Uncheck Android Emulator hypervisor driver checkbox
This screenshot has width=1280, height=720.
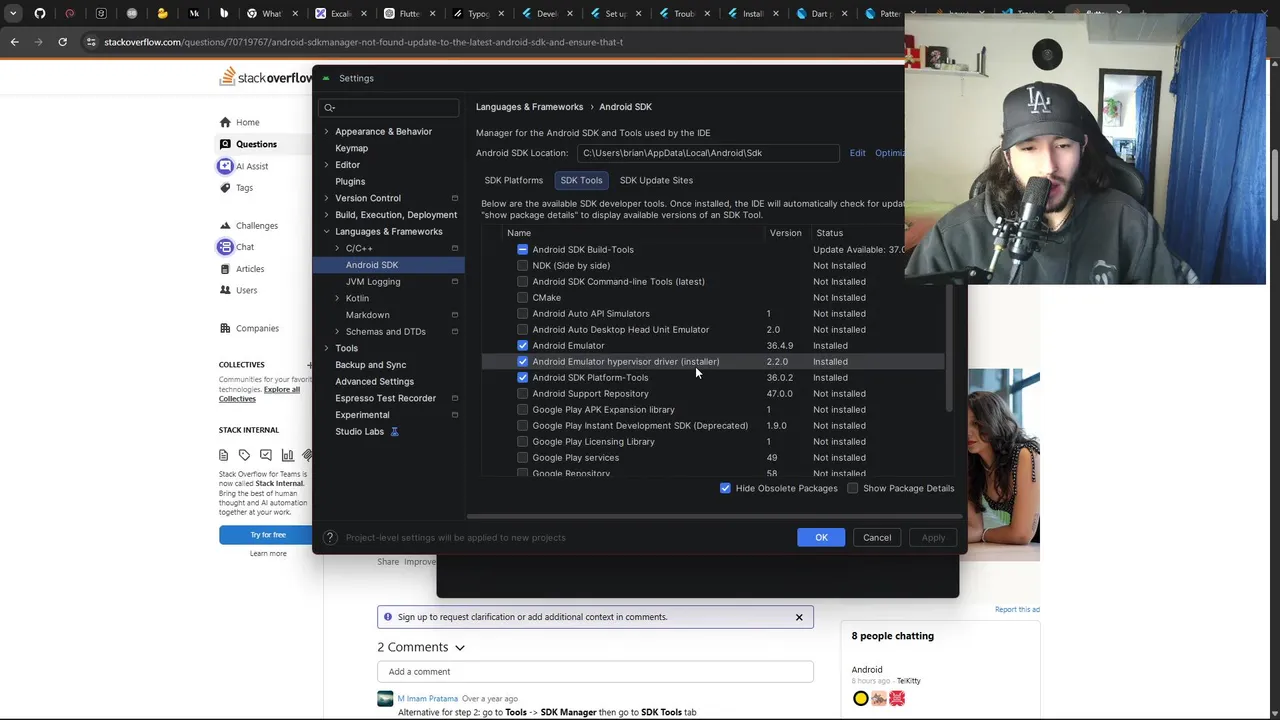(x=522, y=362)
